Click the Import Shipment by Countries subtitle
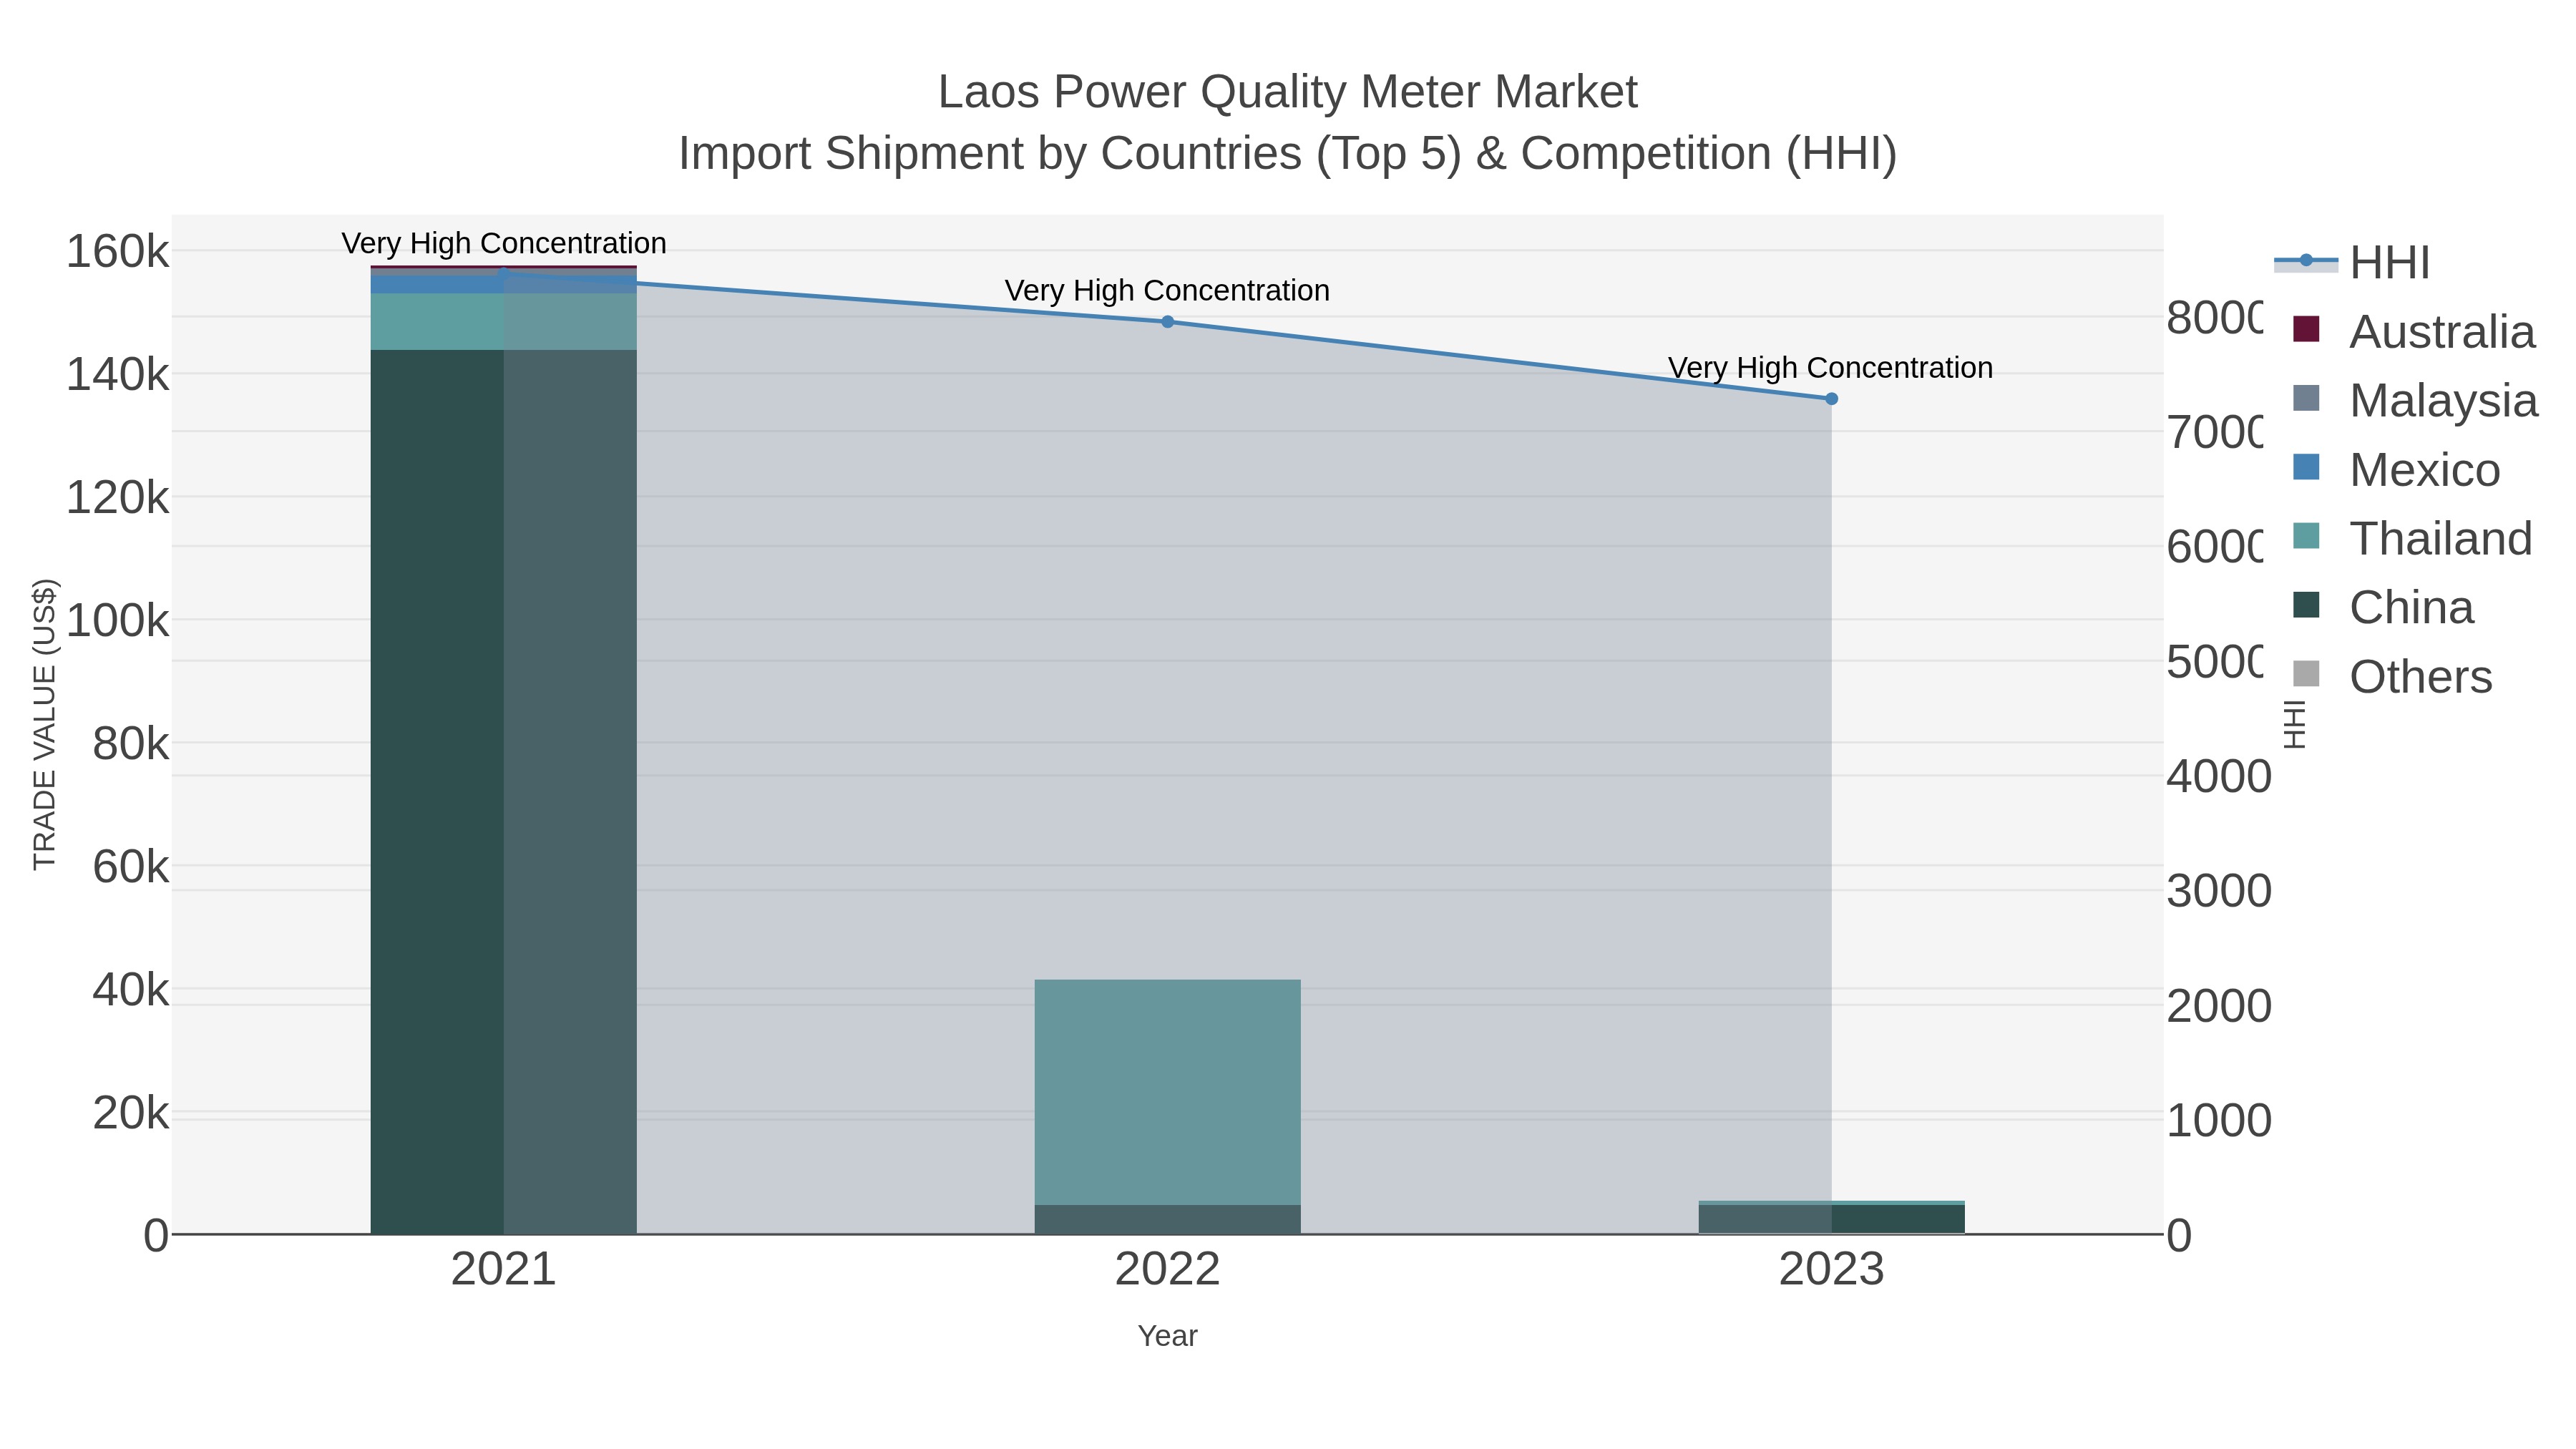This screenshot has height=1449, width=2576. [1287, 154]
